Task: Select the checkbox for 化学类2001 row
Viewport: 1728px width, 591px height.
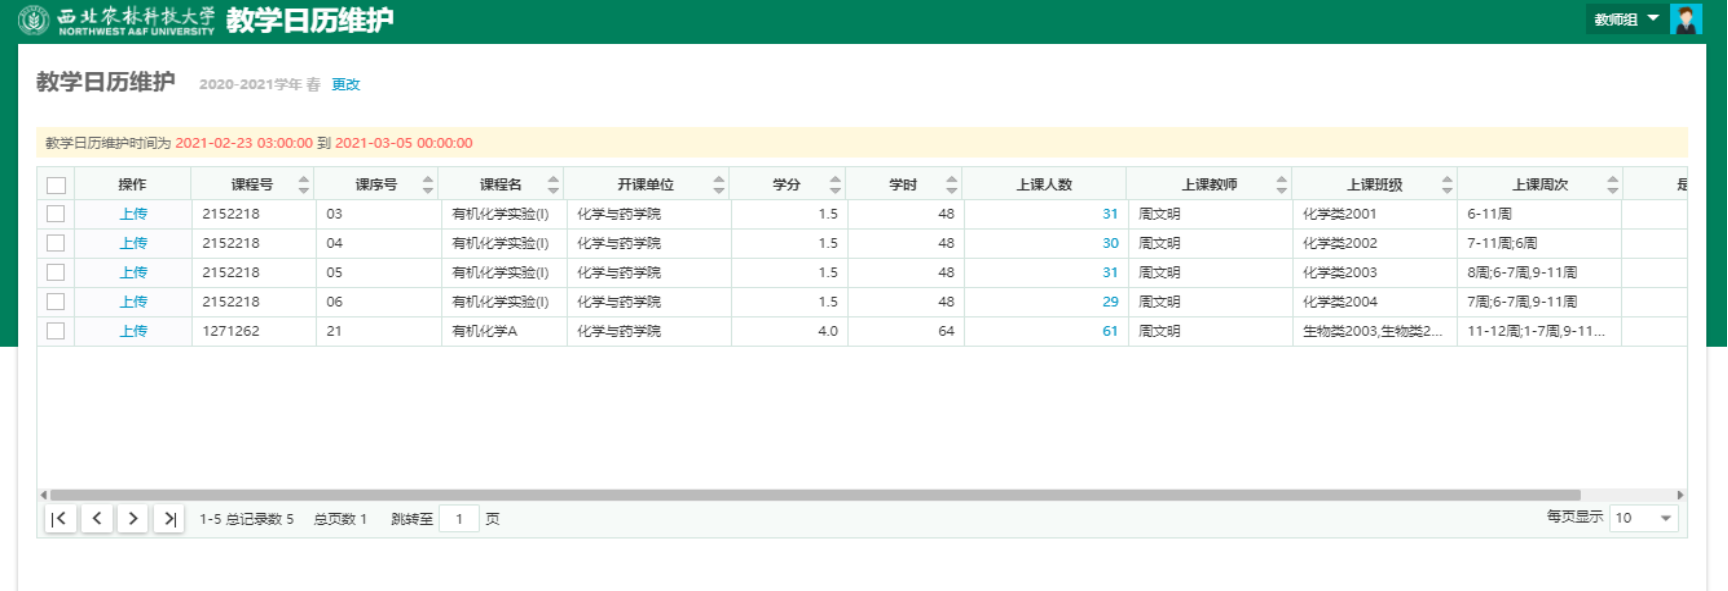Action: coord(56,214)
